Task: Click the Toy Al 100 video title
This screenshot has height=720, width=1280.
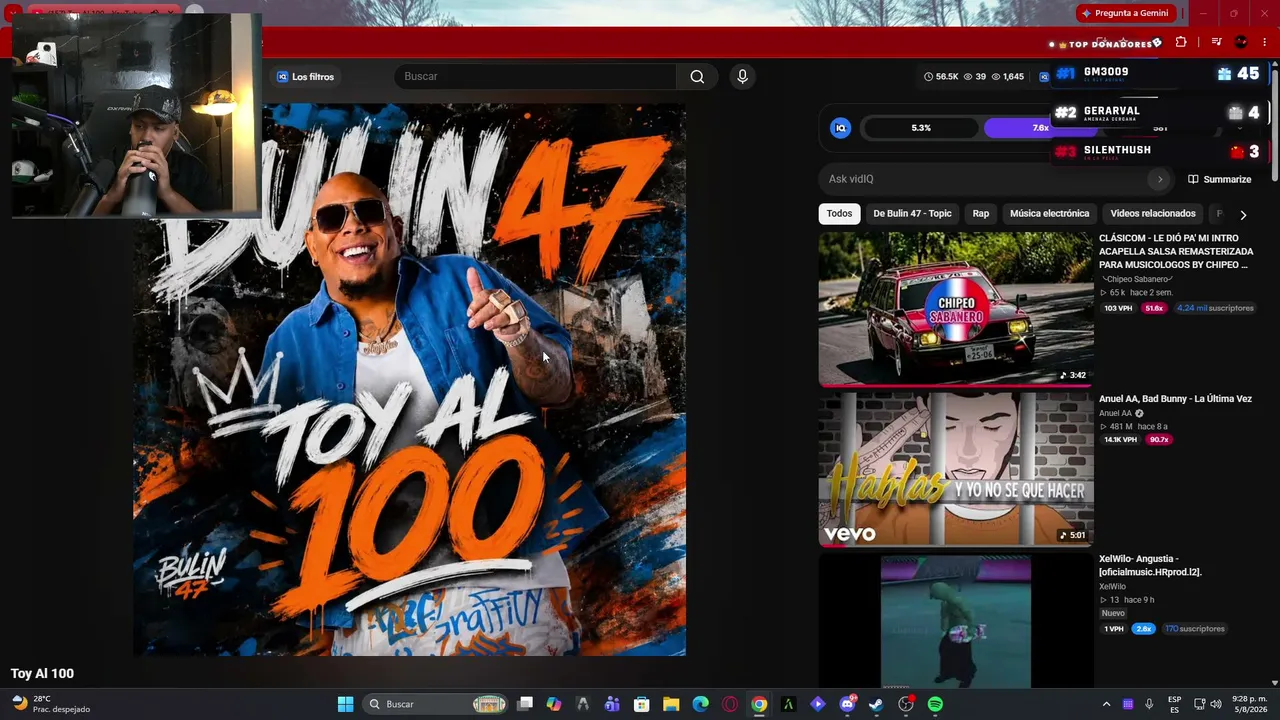Action: tap(42, 674)
